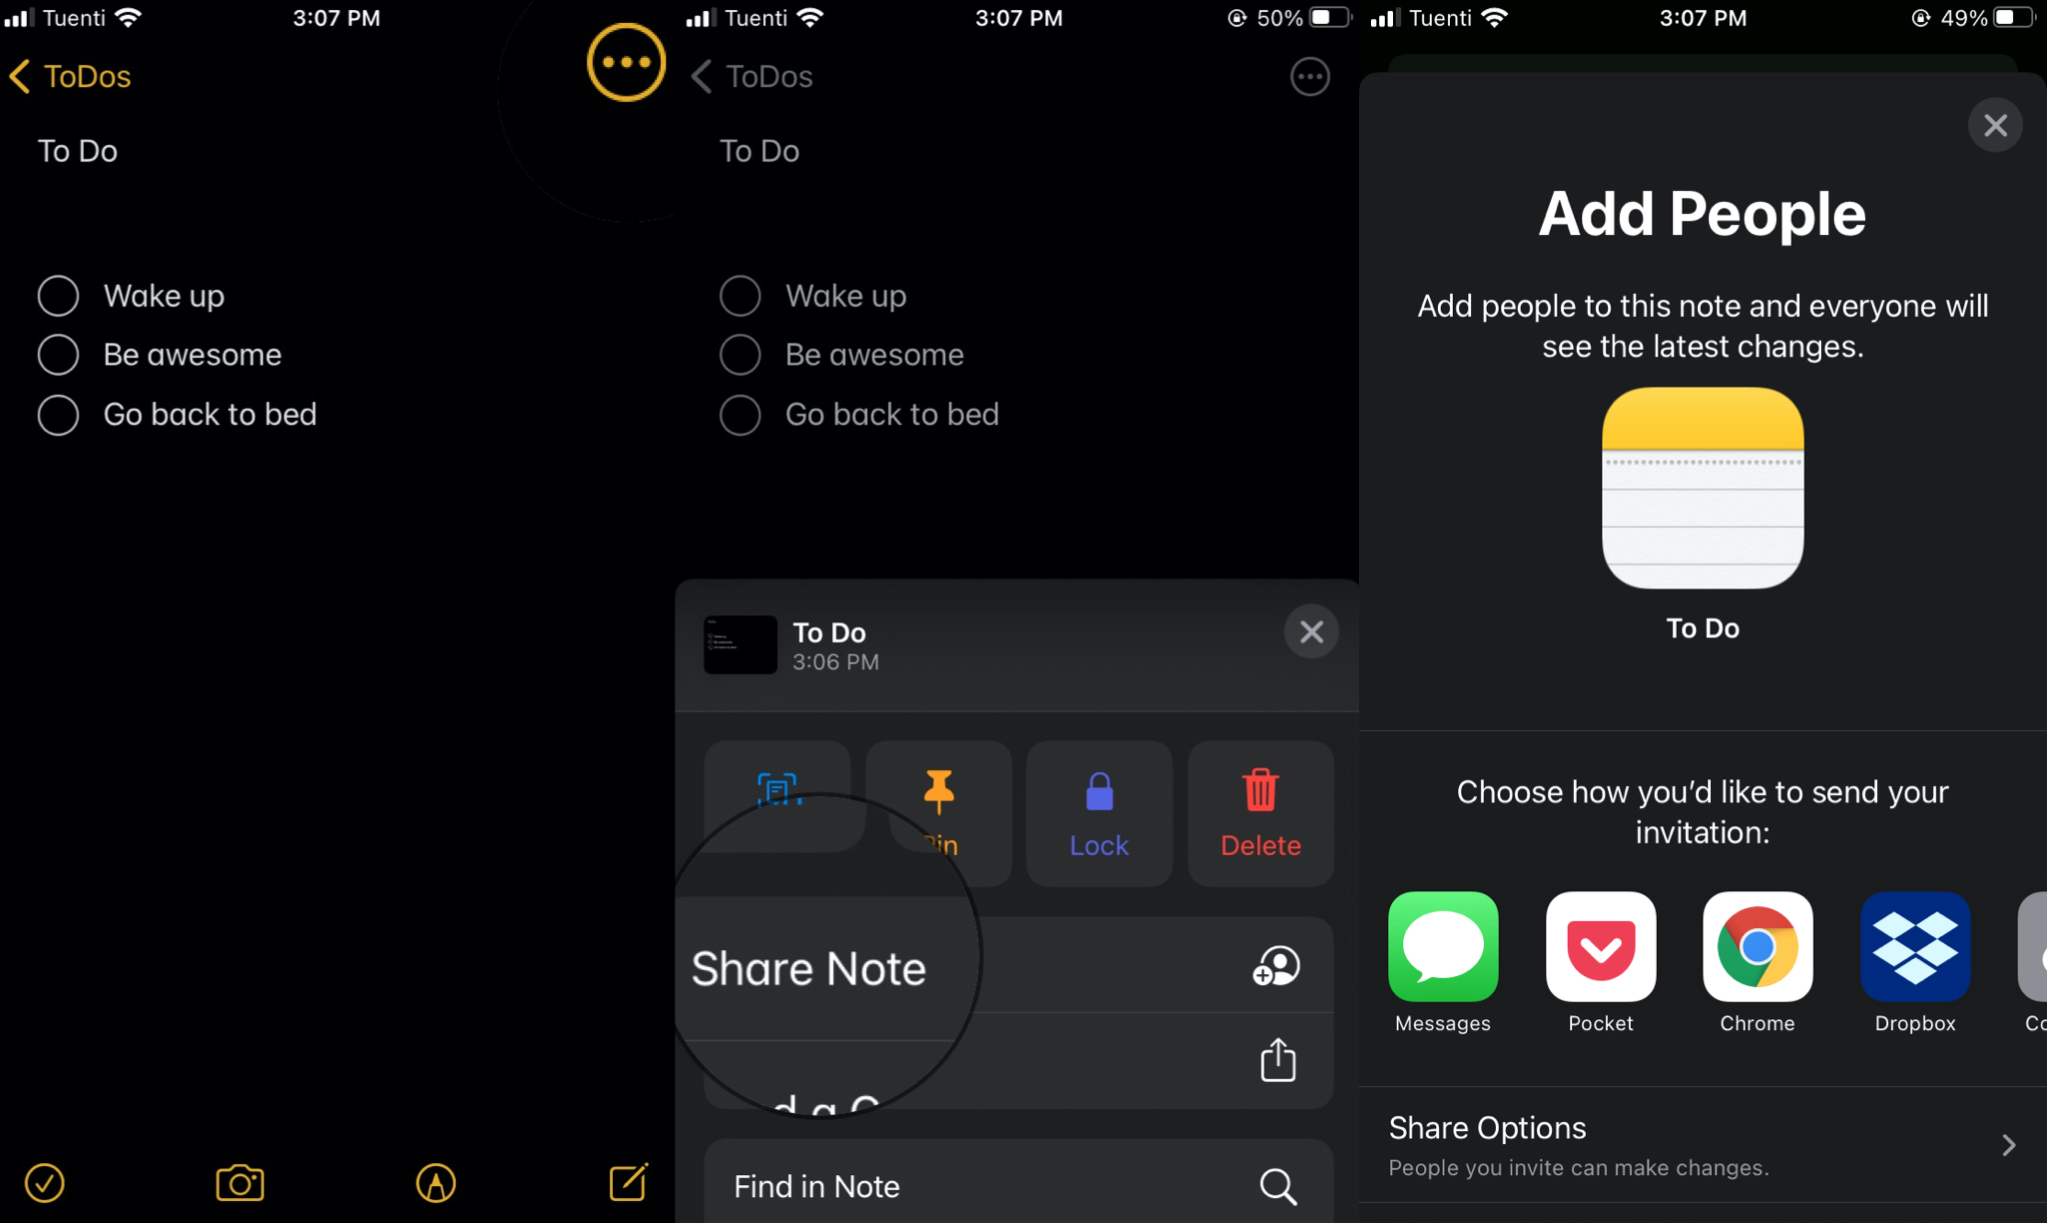Tap the Messages icon to share
This screenshot has height=1223, width=2047.
(1443, 946)
